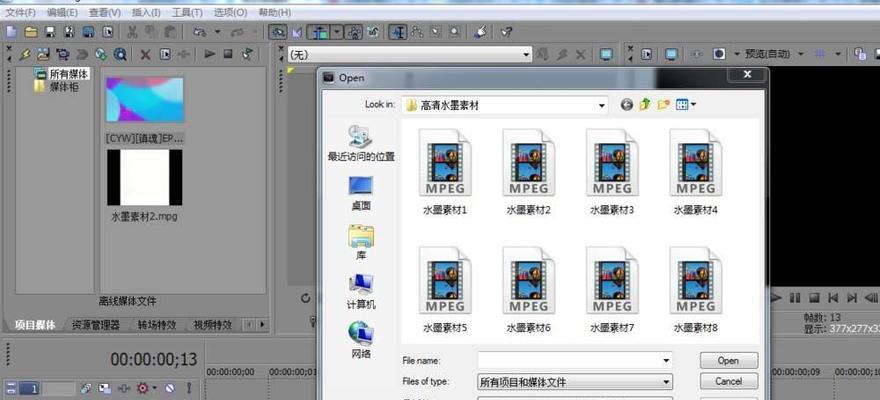Toggle lock envelopes to events button
Screen dimensions: 880x400
pyautogui.click(x=353, y=33)
